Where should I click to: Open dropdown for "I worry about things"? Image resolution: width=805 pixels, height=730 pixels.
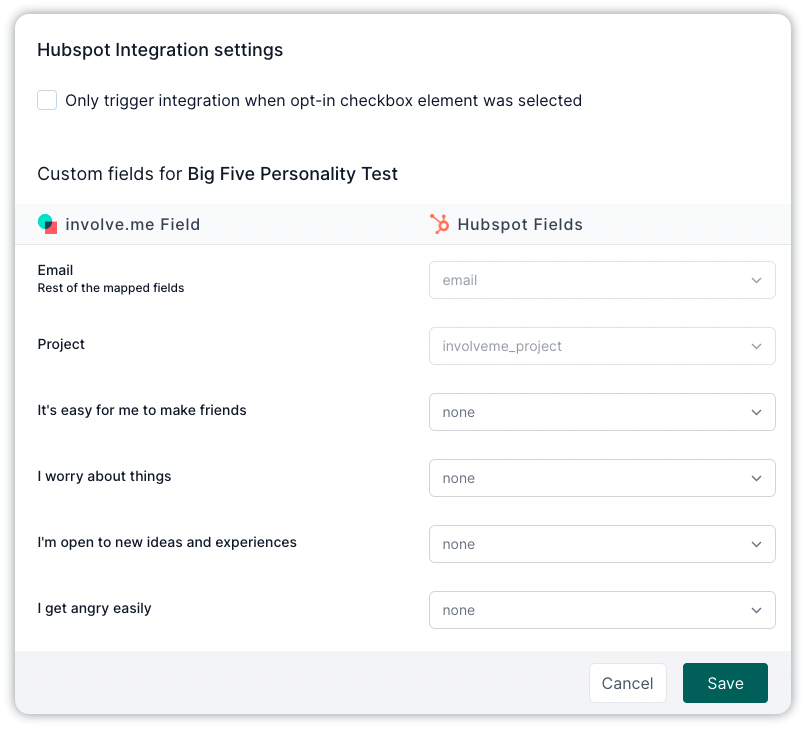(602, 478)
